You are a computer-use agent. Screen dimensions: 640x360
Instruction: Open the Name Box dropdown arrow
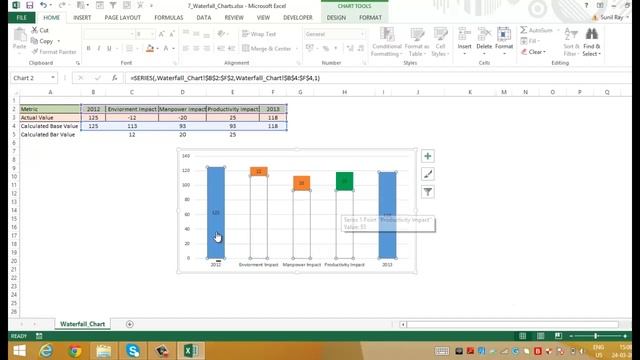53,78
